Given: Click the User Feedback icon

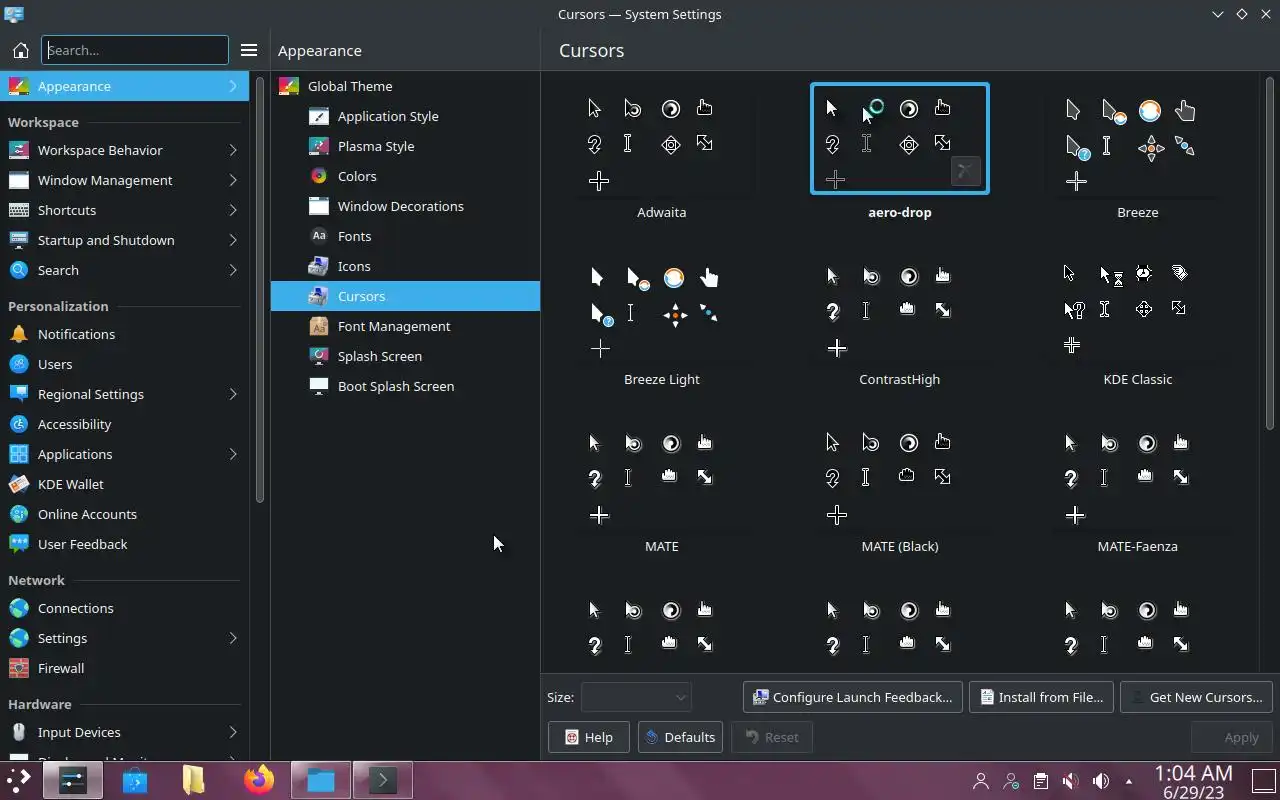Looking at the screenshot, I should click(x=19, y=544).
